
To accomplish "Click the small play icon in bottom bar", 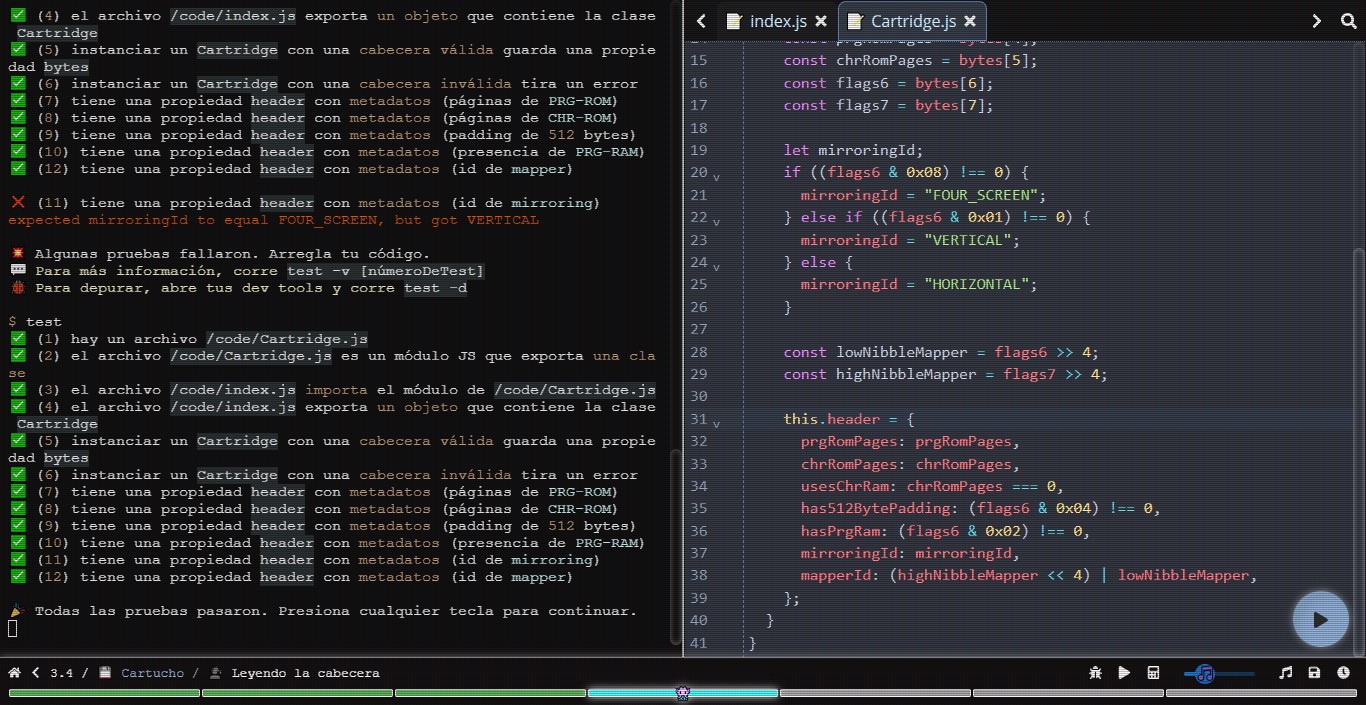I will point(1124,673).
